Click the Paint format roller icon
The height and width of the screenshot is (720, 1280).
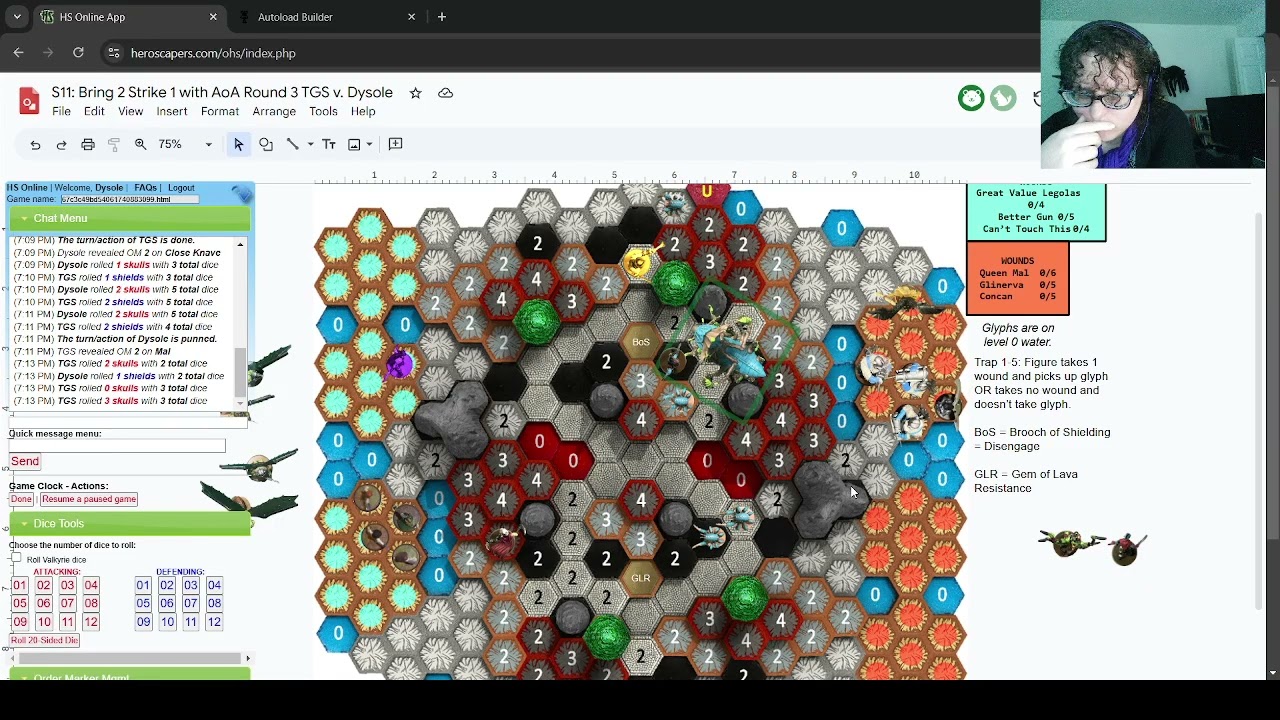[x=114, y=144]
